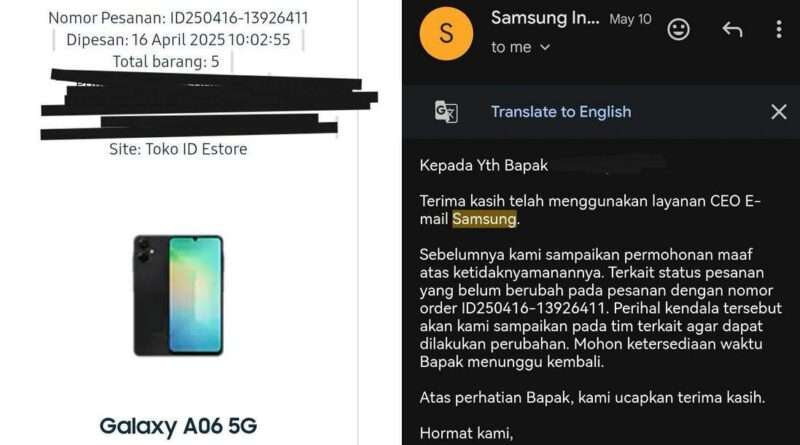The image size is (800, 445).
Task: Reply using the curved arrow icon
Action: tap(732, 30)
